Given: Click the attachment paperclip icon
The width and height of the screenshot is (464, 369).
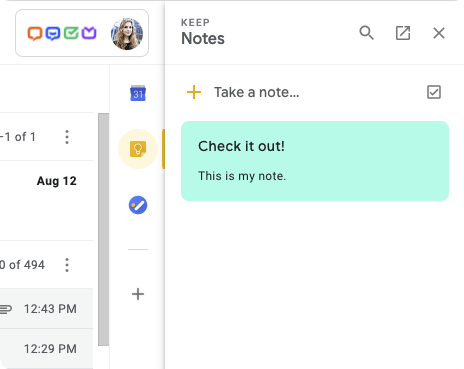Looking at the screenshot, I should coord(6,309).
